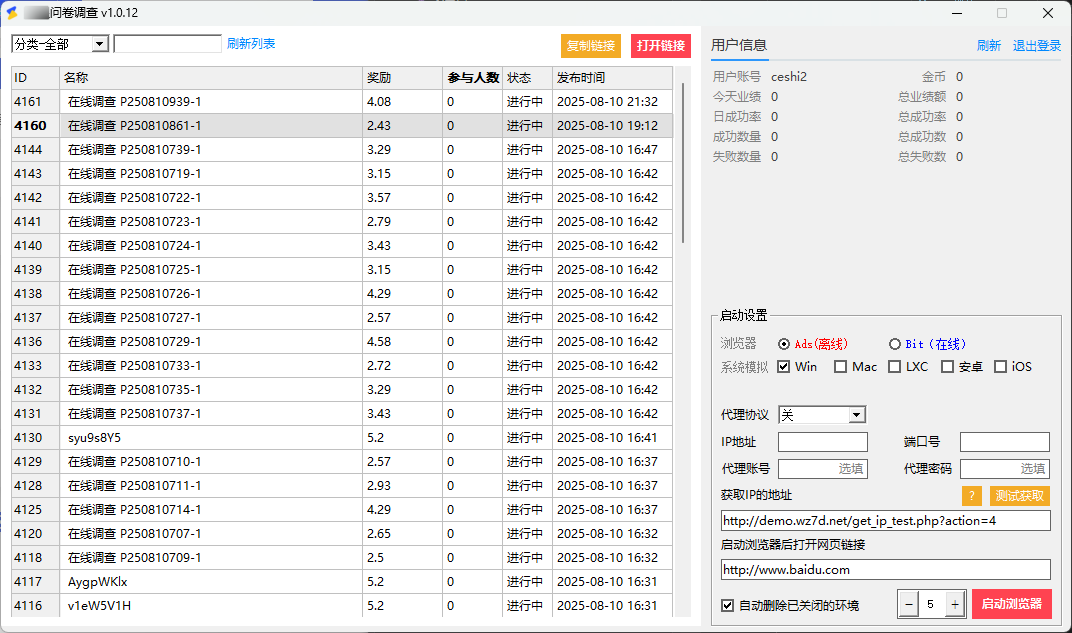The width and height of the screenshot is (1072, 633).
Task: Uncheck the Win system simulation checkbox
Action: [784, 367]
